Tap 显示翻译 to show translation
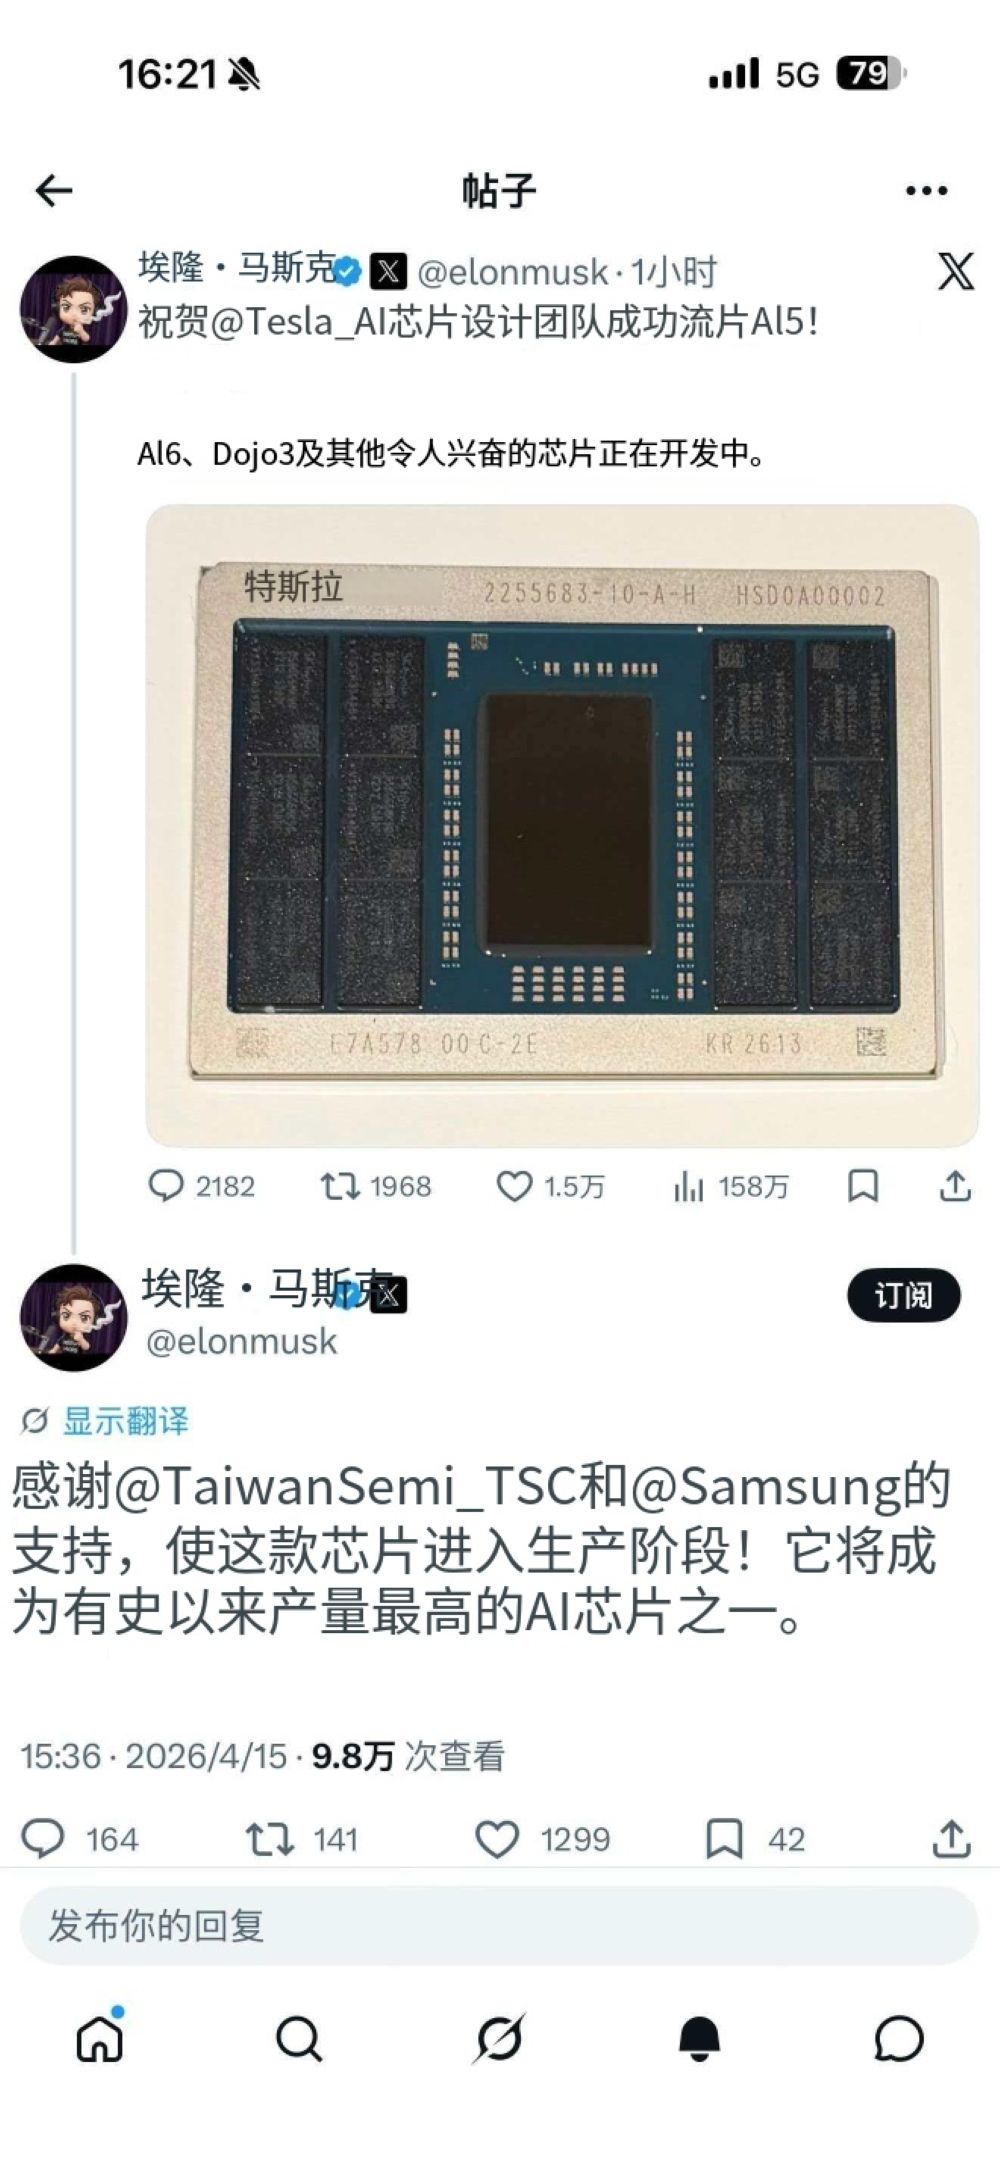The image size is (1000, 2173). pos(105,1420)
